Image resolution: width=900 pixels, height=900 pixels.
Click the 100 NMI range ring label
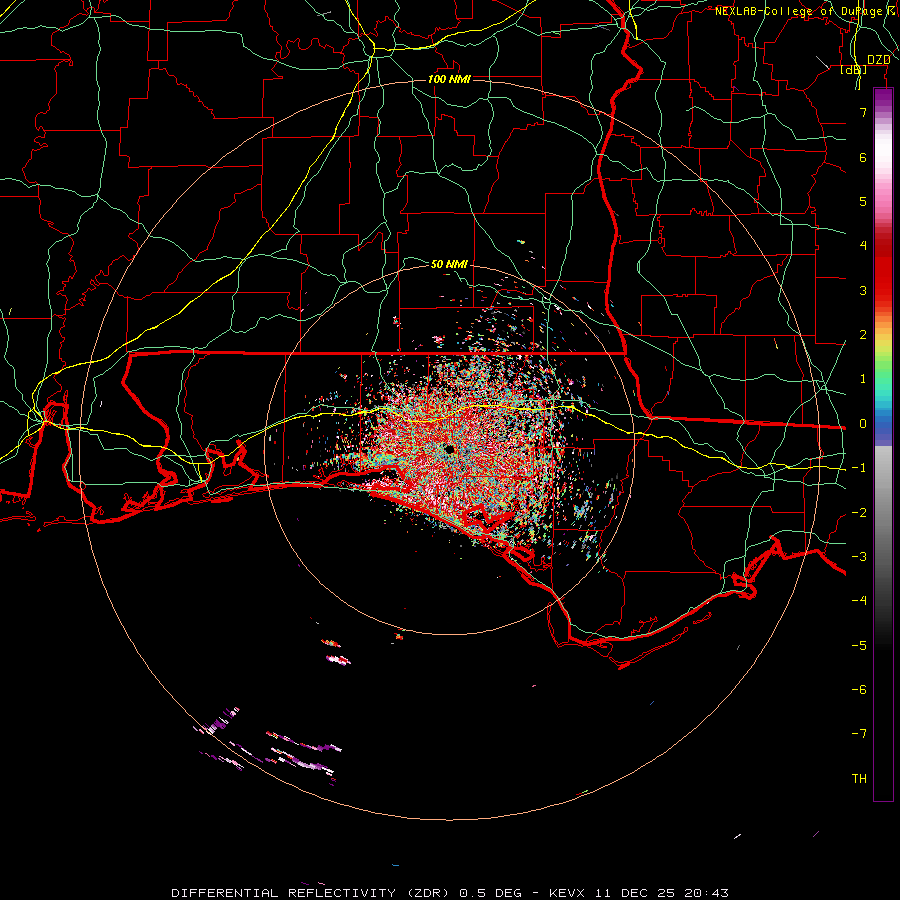[x=449, y=79]
